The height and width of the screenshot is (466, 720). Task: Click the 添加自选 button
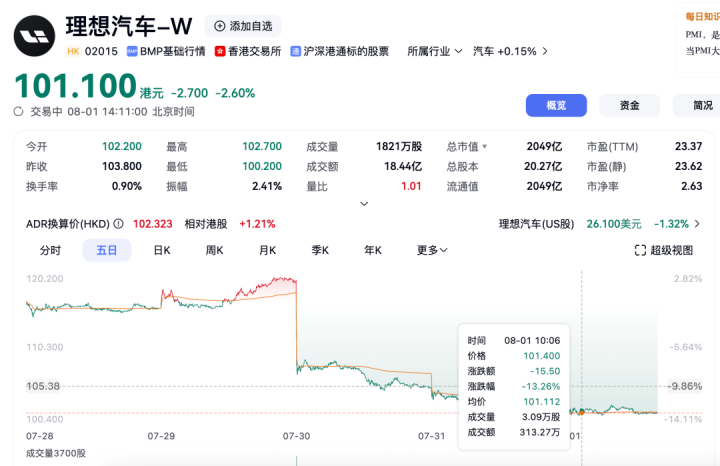click(243, 26)
